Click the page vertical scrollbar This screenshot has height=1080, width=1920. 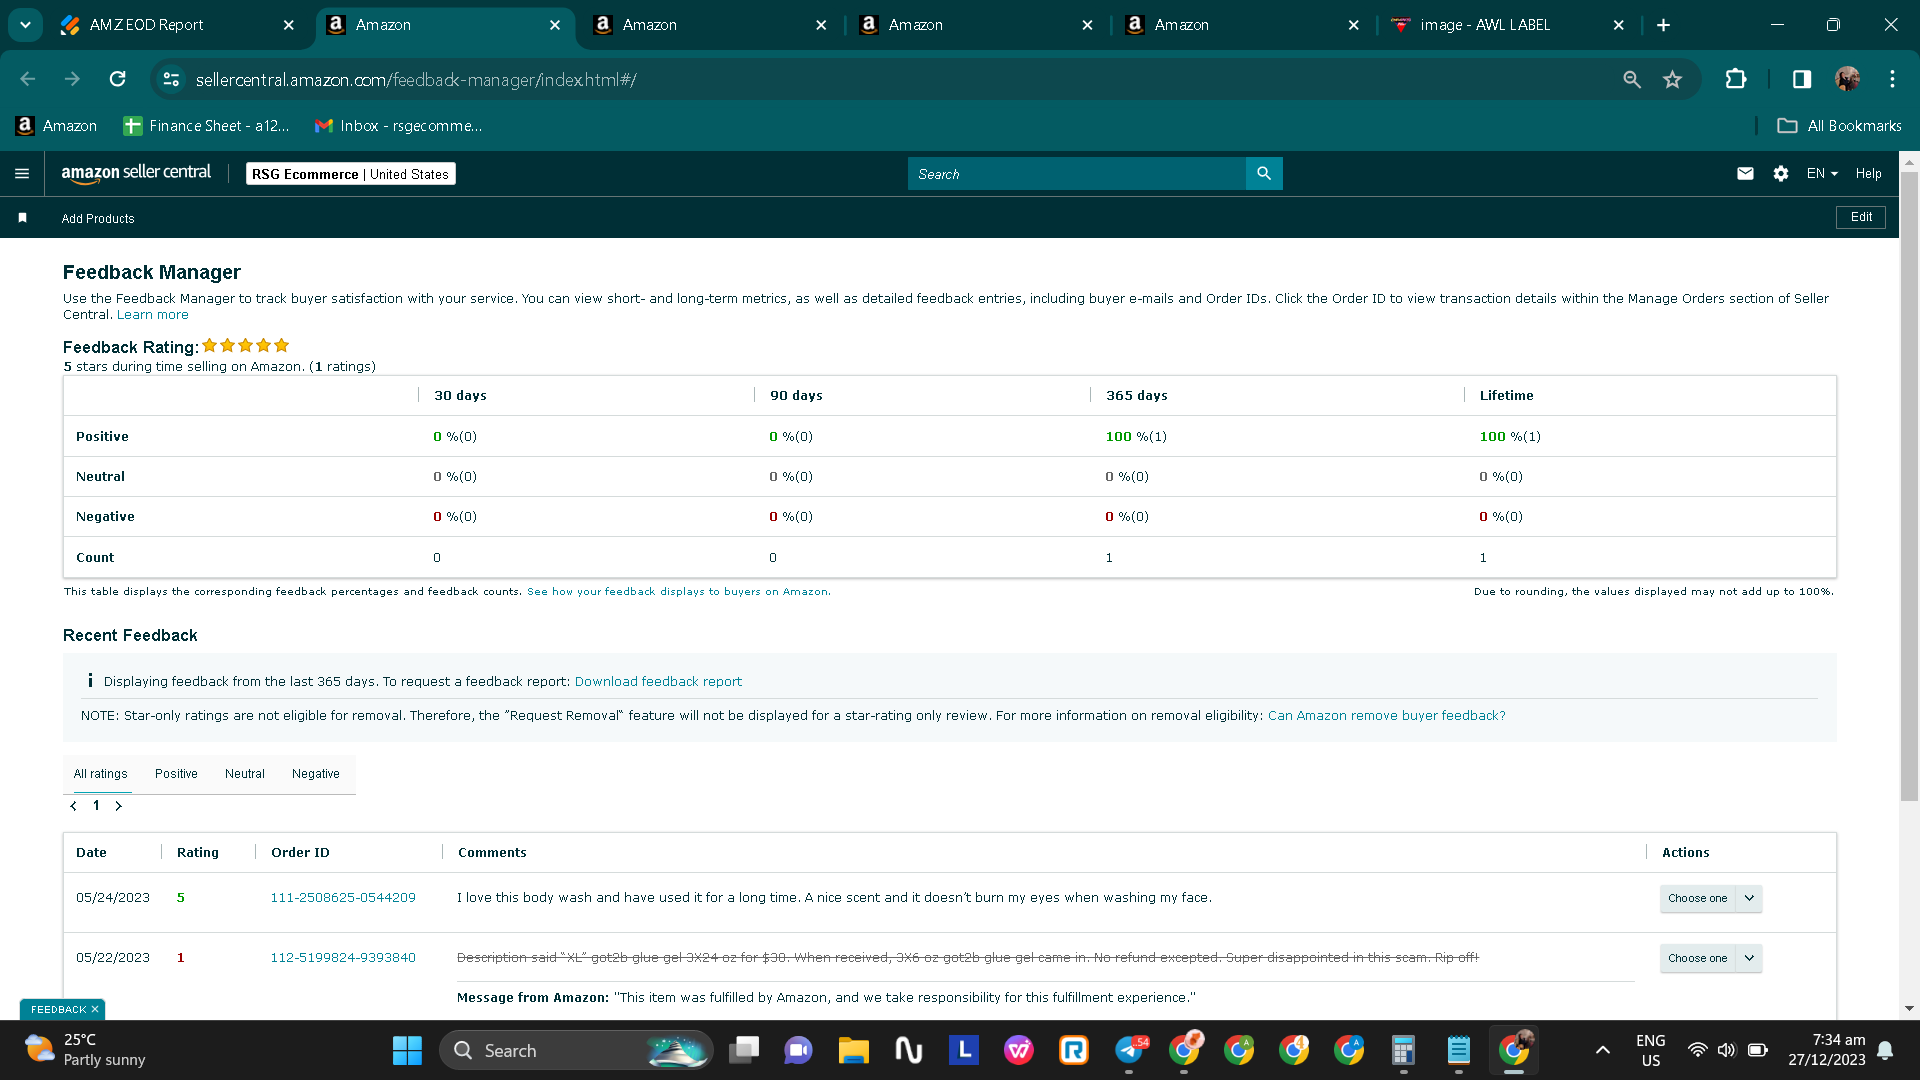click(x=1909, y=485)
